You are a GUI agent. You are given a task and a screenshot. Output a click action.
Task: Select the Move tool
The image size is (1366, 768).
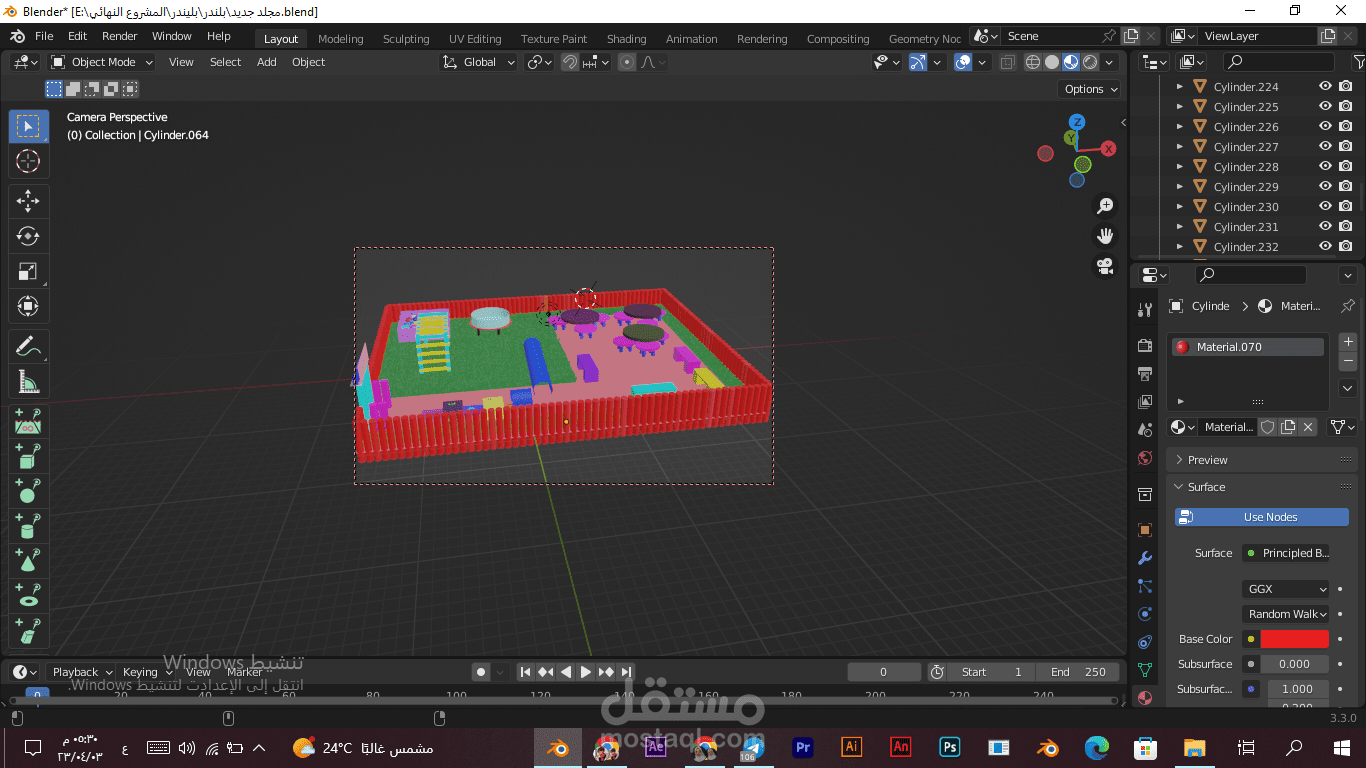point(28,200)
